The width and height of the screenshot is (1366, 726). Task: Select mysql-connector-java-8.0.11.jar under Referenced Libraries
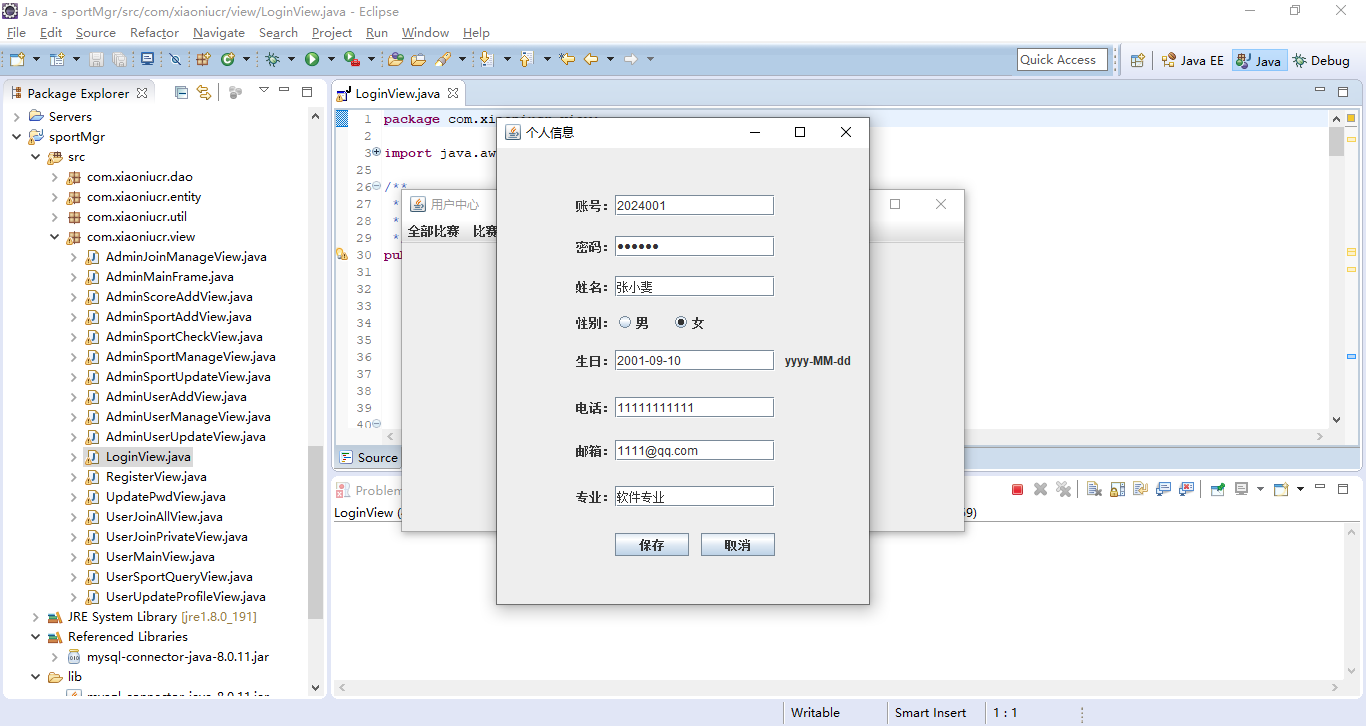[x=177, y=657]
